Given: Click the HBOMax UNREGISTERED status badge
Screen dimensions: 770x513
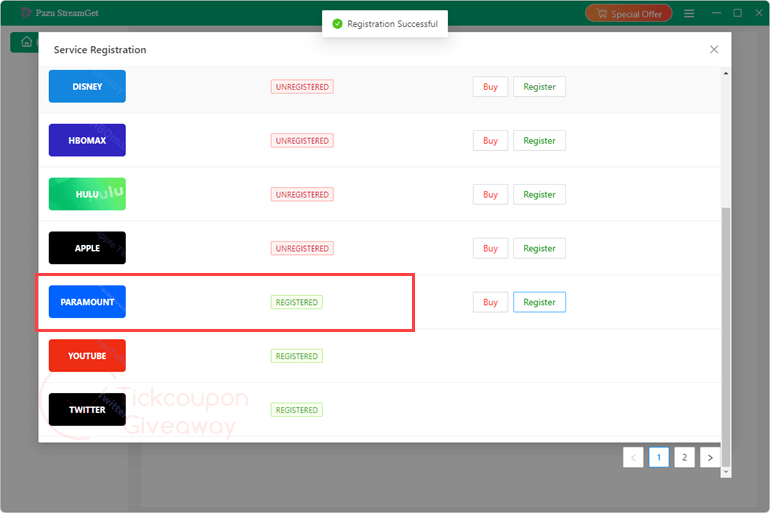Looking at the screenshot, I should click(x=302, y=141).
